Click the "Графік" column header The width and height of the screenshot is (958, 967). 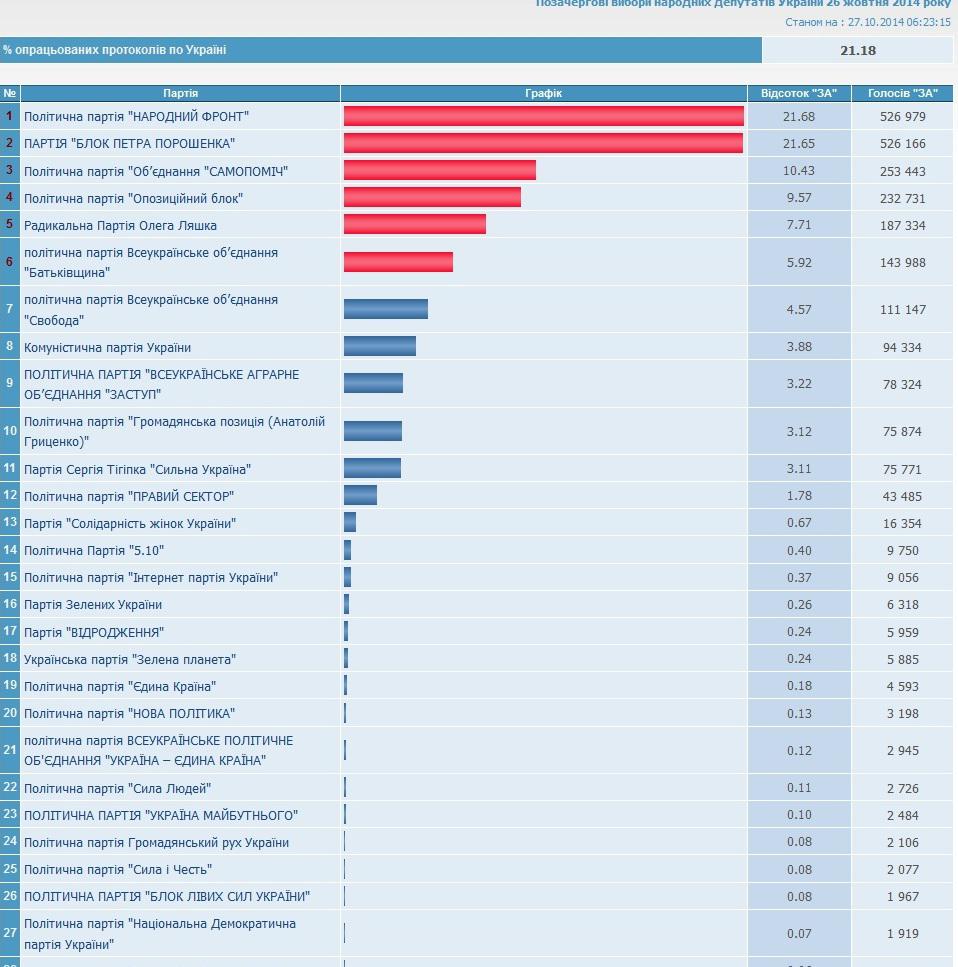click(543, 93)
